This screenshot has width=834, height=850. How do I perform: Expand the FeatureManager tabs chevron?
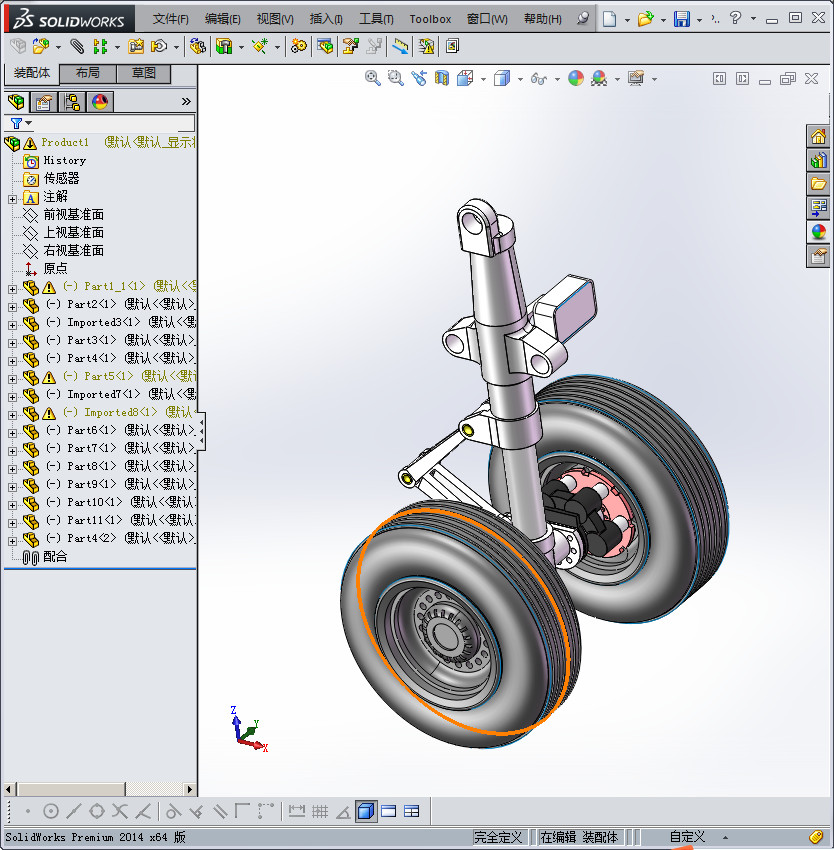point(186,101)
